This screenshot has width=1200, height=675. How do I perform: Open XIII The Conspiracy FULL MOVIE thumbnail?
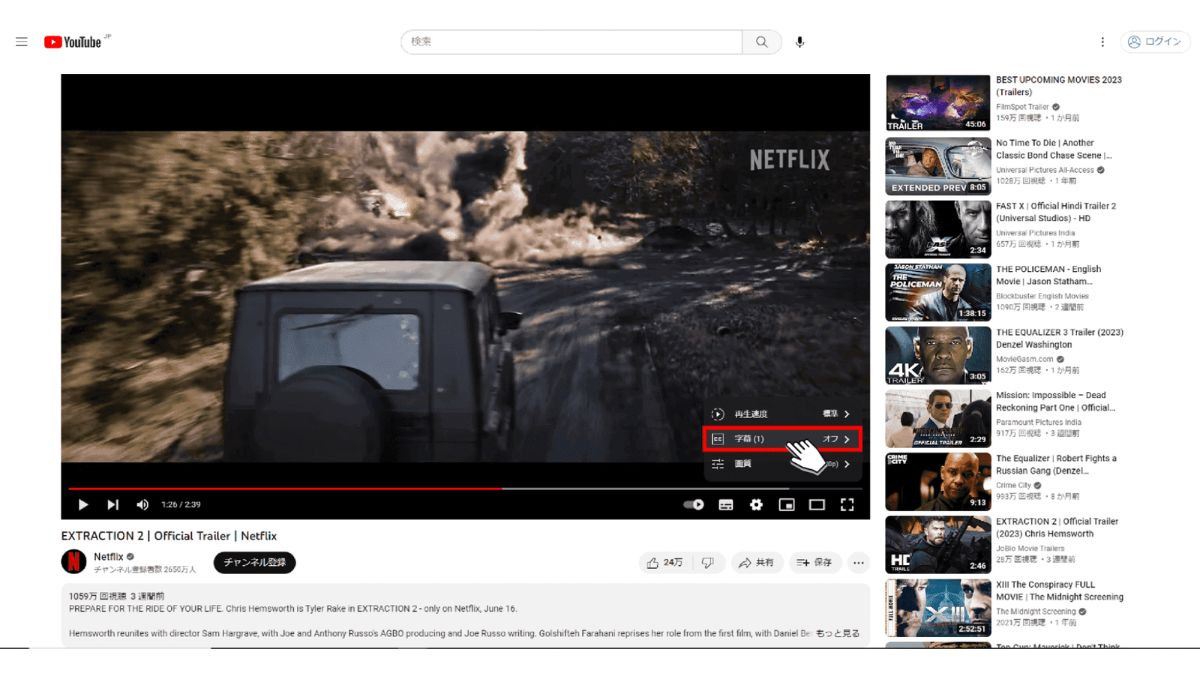[x=938, y=608]
